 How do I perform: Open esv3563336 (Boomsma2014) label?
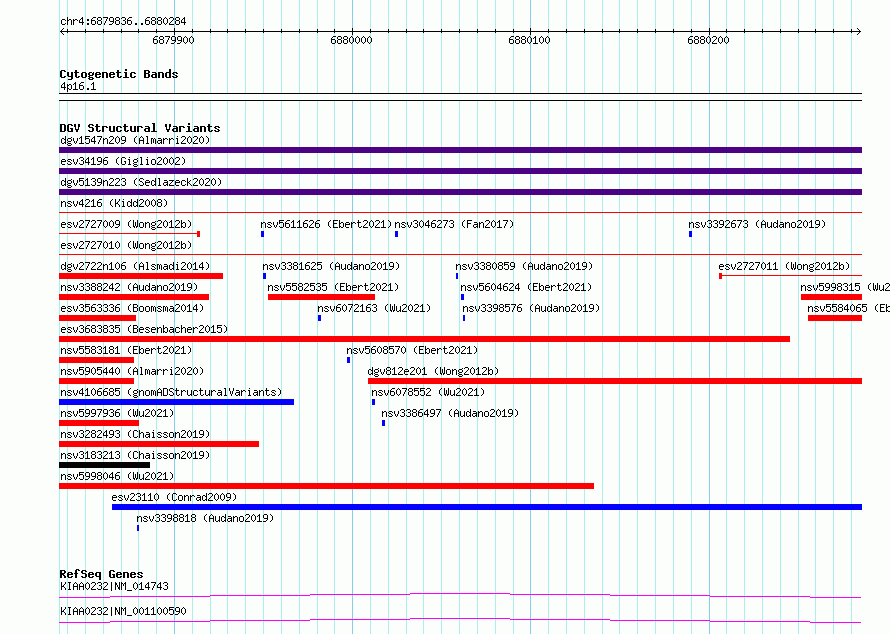pos(132,308)
